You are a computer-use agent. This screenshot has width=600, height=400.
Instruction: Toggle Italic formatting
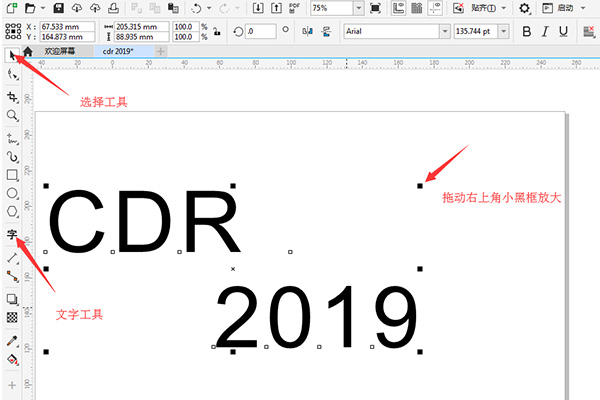(545, 31)
